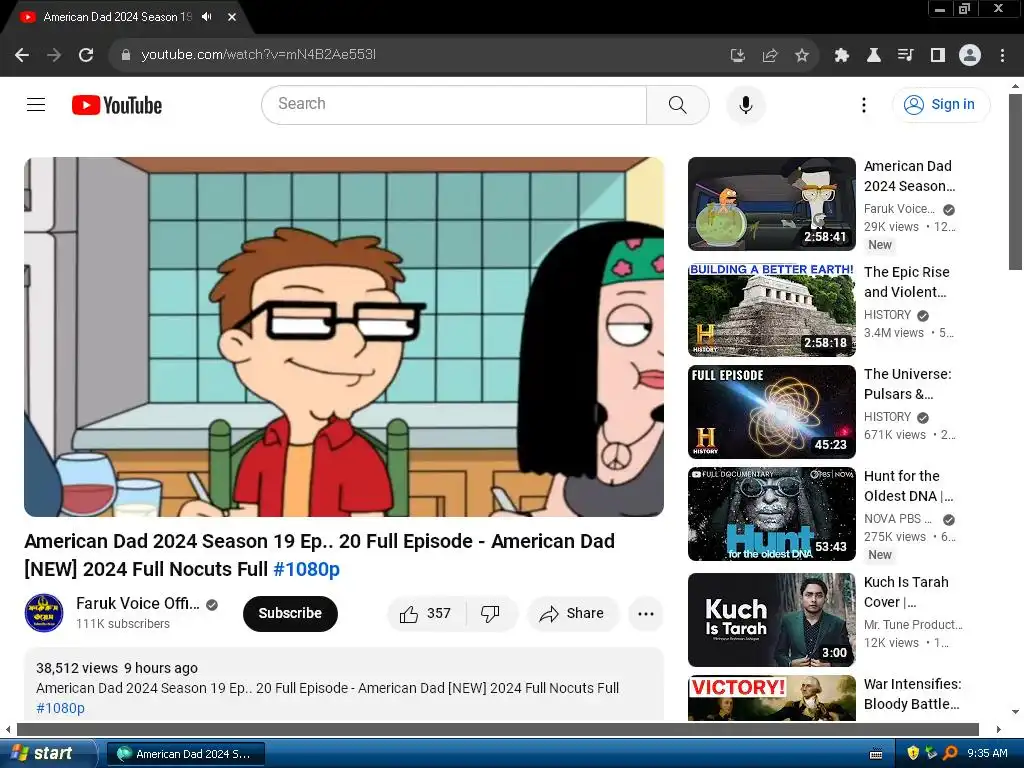The image size is (1024, 768).
Task: Open the Mayan temple History thumbnail
Action: (771, 310)
